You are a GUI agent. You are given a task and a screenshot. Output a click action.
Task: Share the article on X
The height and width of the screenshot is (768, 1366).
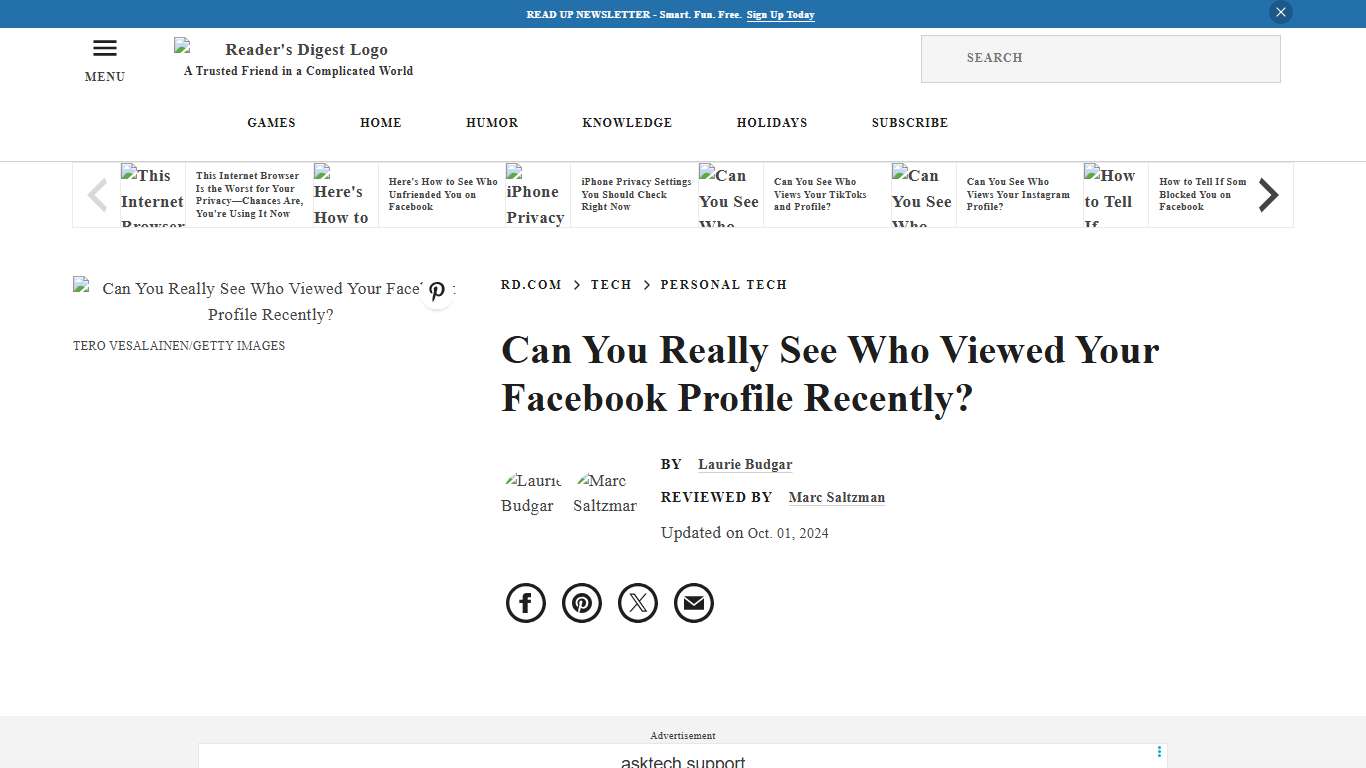(x=637, y=603)
